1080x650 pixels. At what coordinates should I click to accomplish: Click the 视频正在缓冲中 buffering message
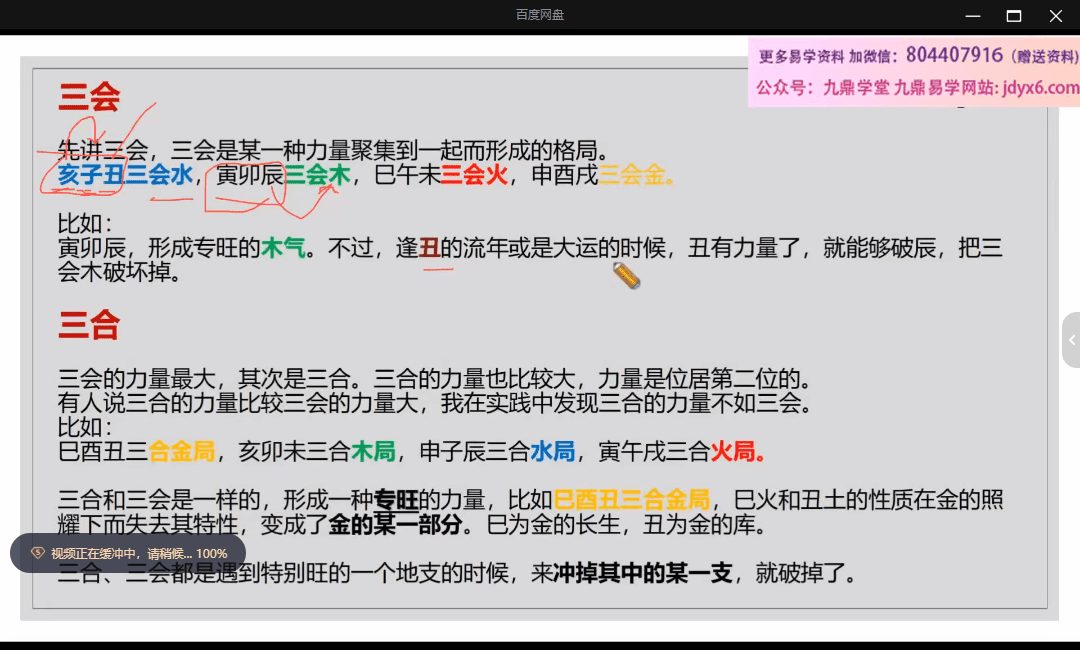pyautogui.click(x=138, y=553)
